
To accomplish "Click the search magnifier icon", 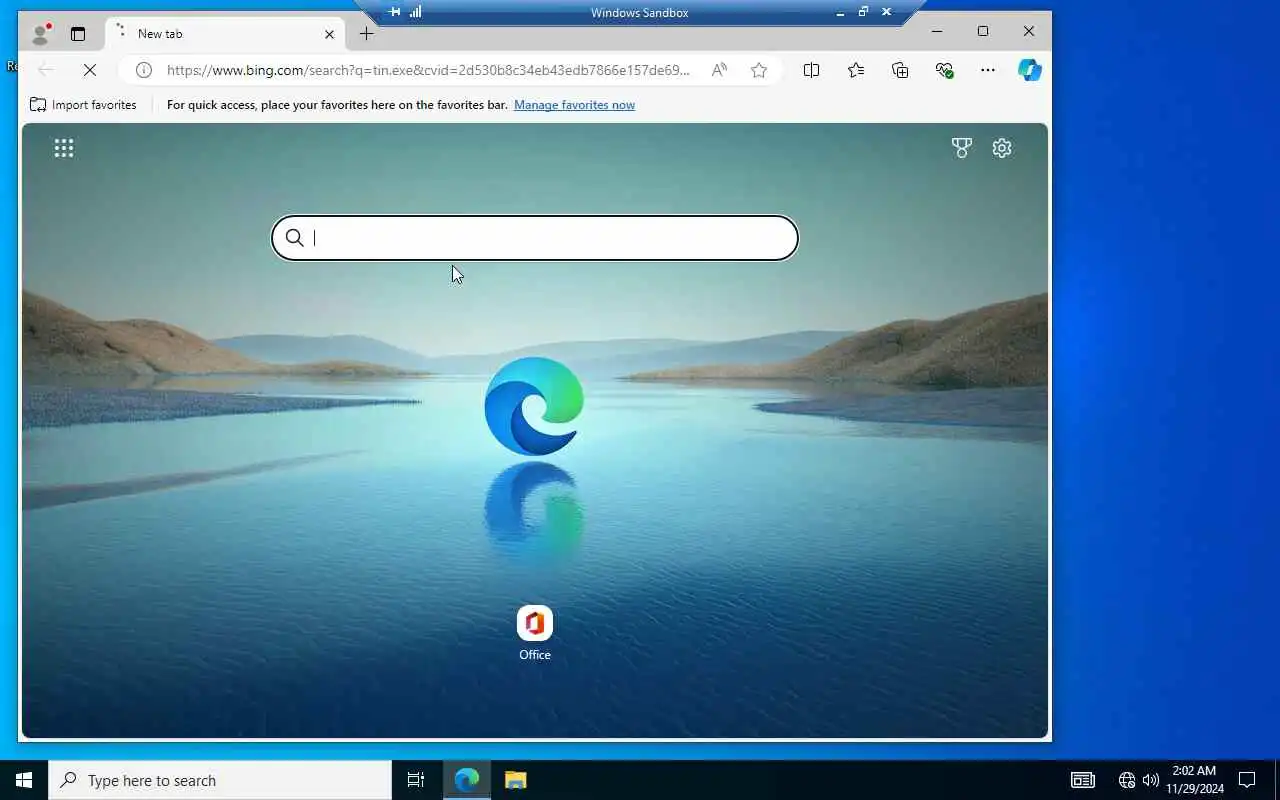I will pyautogui.click(x=294, y=238).
